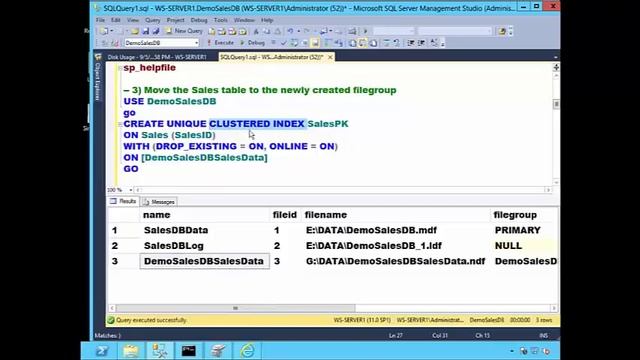This screenshot has width=640, height=360.
Task: Click the Comment Out Selected Lines icon
Action: click(386, 42)
